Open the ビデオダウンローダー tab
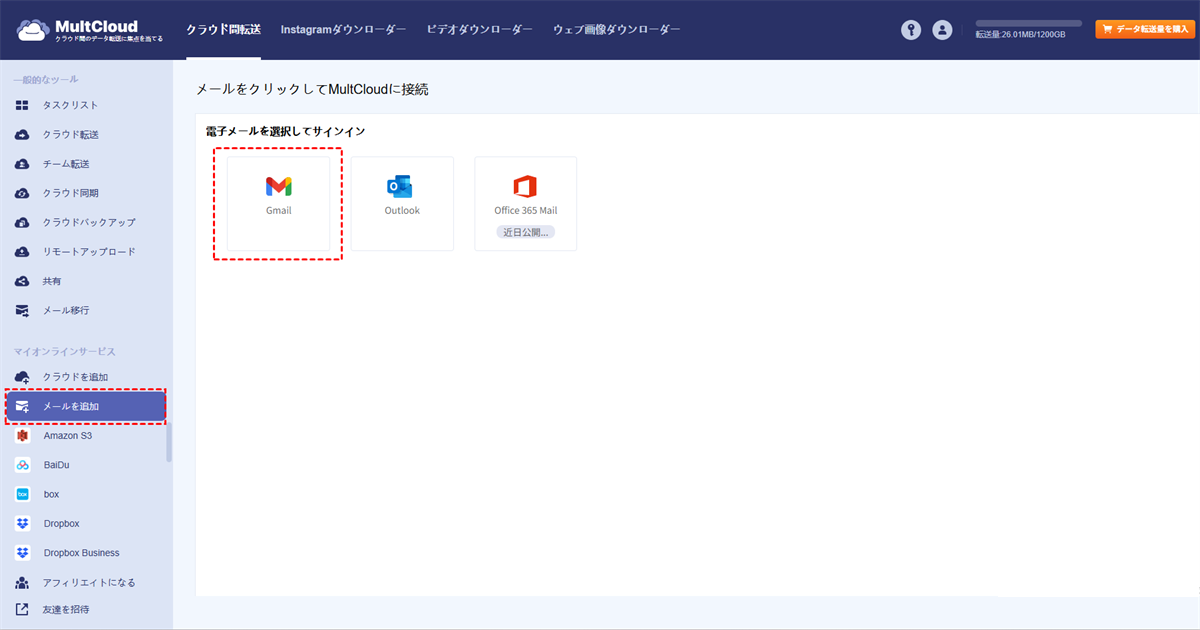Screen dimensions: 1200x630 coord(480,30)
